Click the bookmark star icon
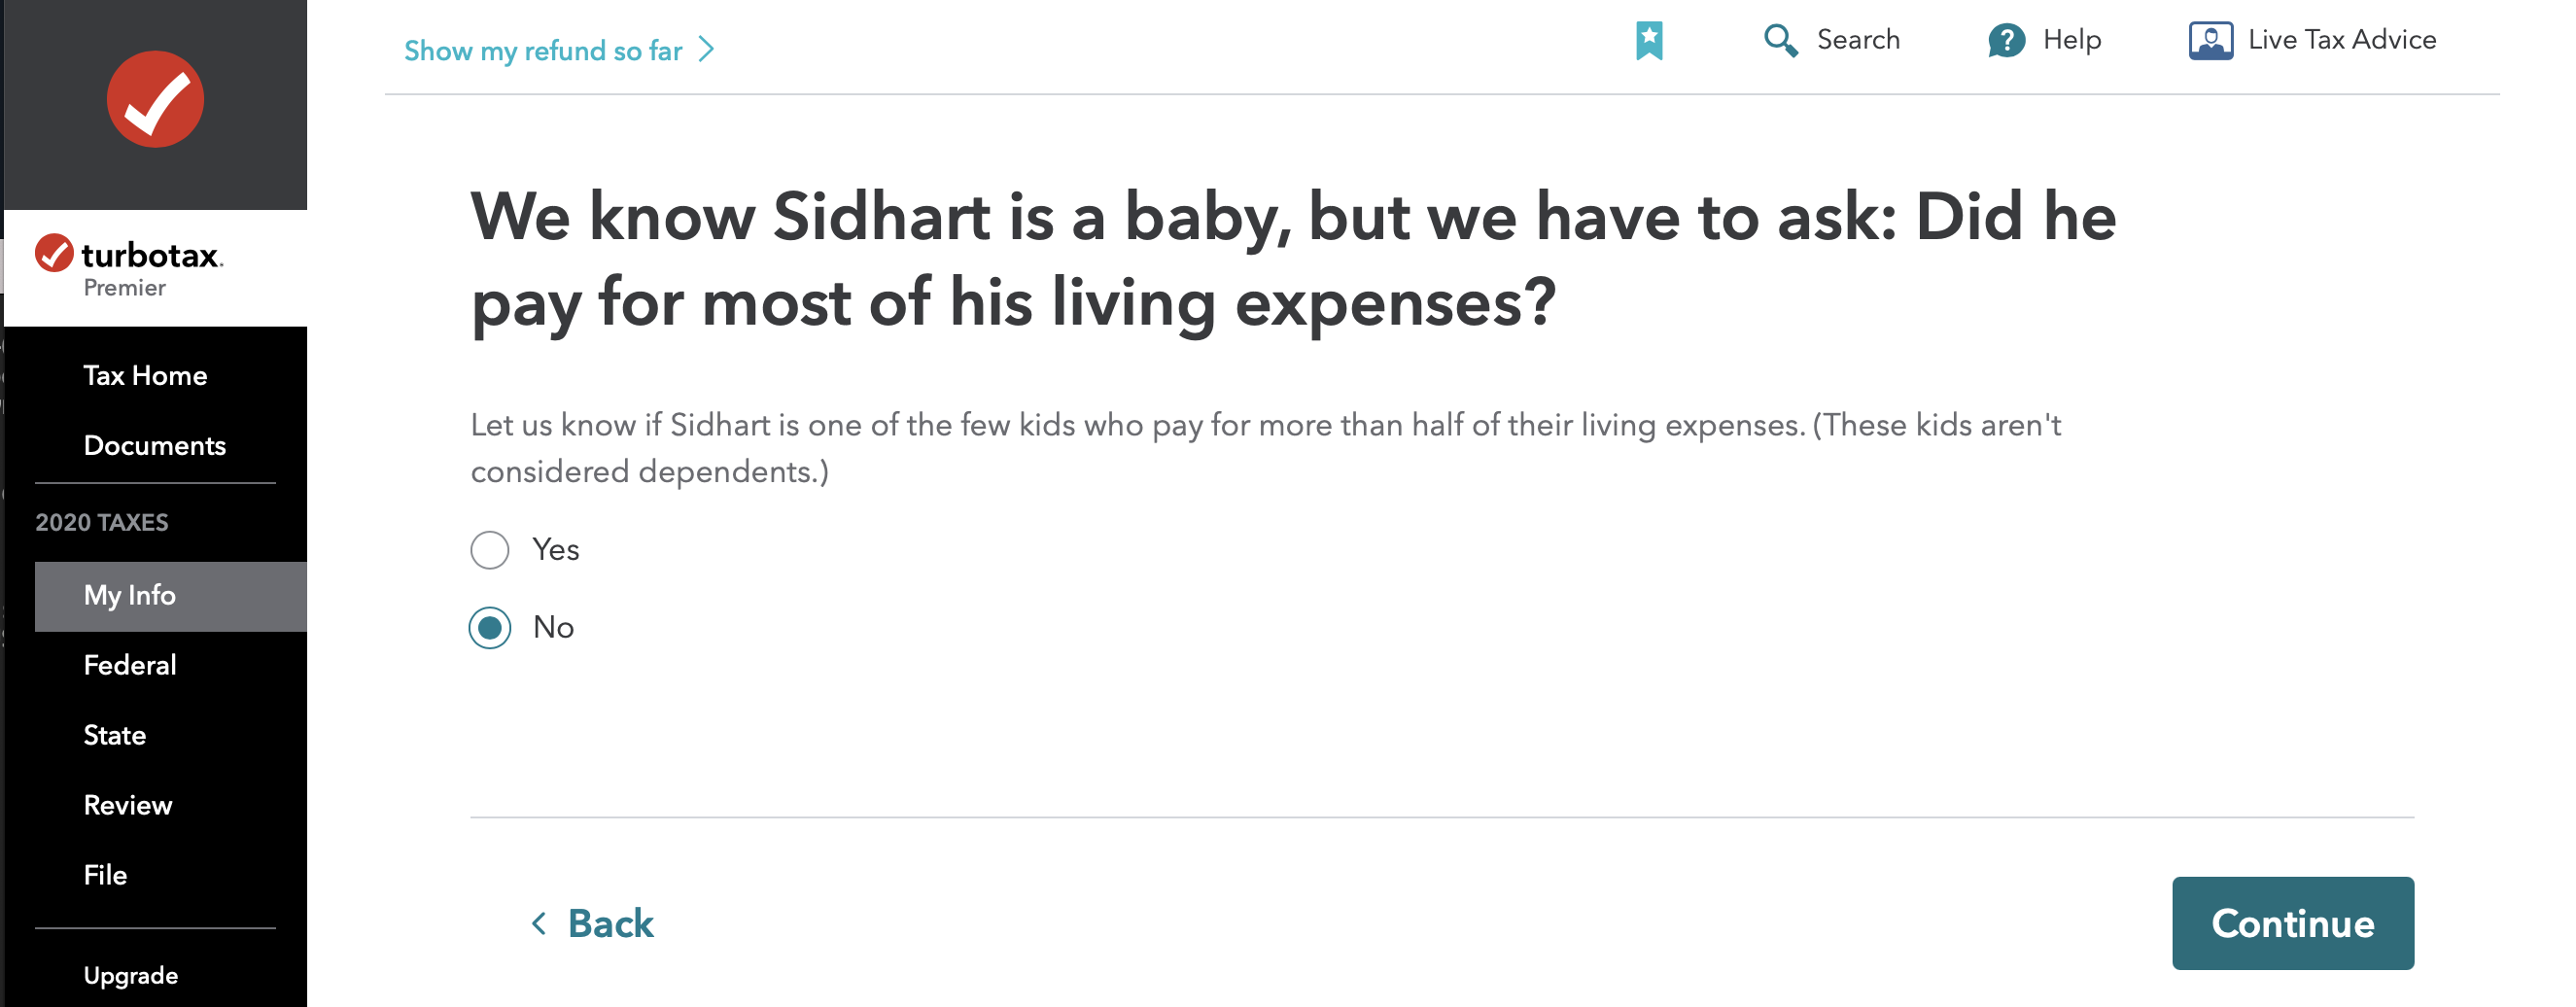 coord(1649,41)
